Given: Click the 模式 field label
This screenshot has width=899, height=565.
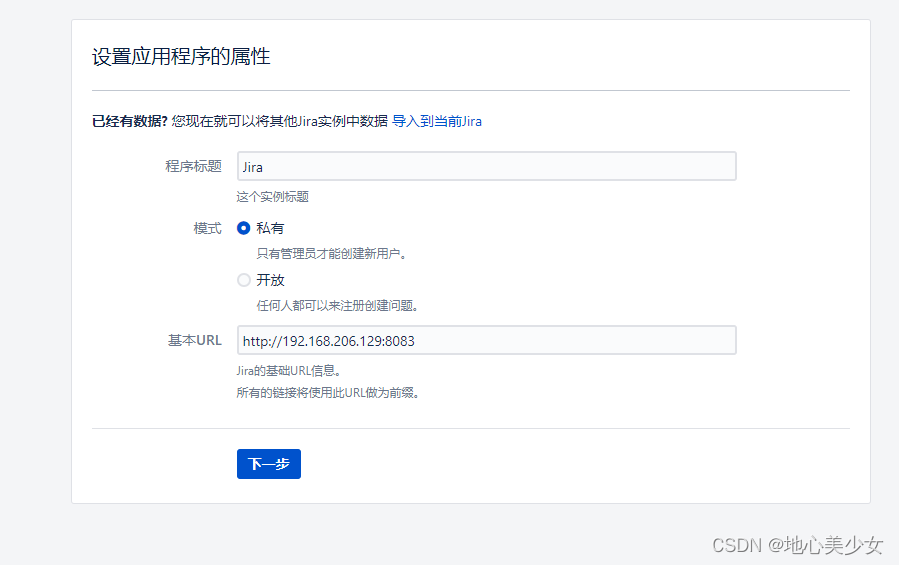Looking at the screenshot, I should (x=208, y=228).
